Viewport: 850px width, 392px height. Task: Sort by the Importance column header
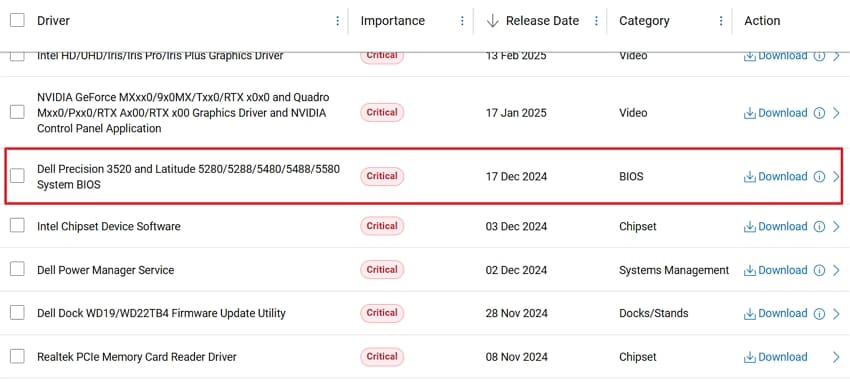392,21
